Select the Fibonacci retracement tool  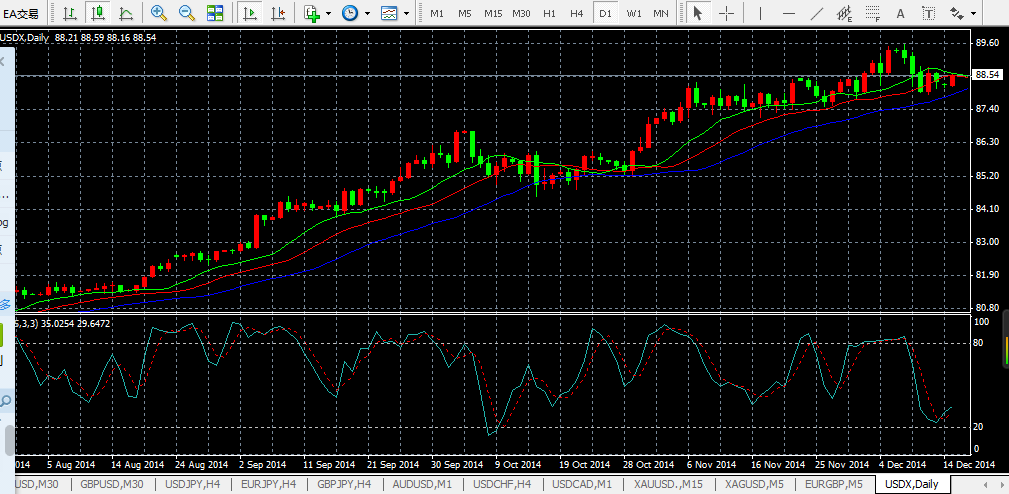tap(873, 13)
